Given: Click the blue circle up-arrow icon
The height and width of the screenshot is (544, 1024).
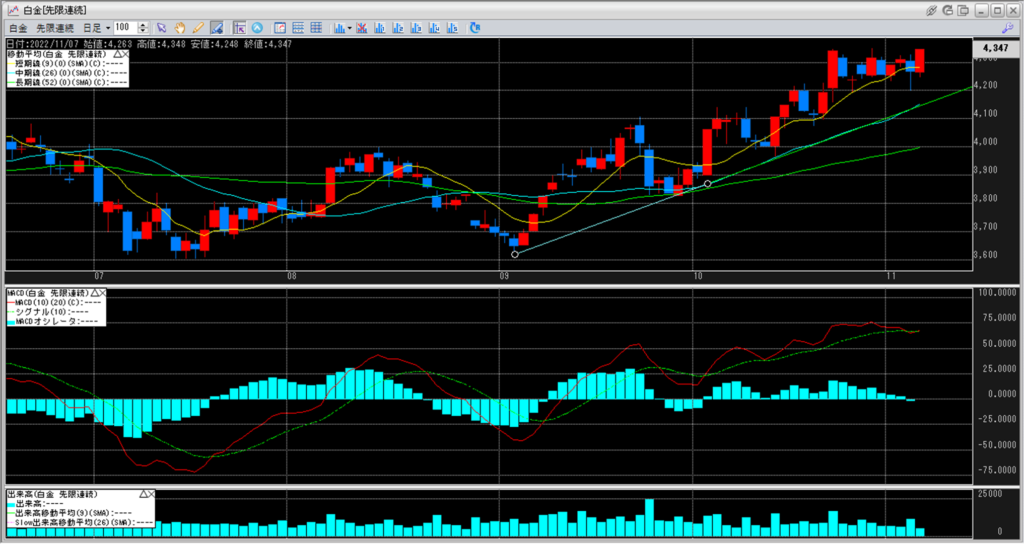Looking at the screenshot, I should [257, 28].
